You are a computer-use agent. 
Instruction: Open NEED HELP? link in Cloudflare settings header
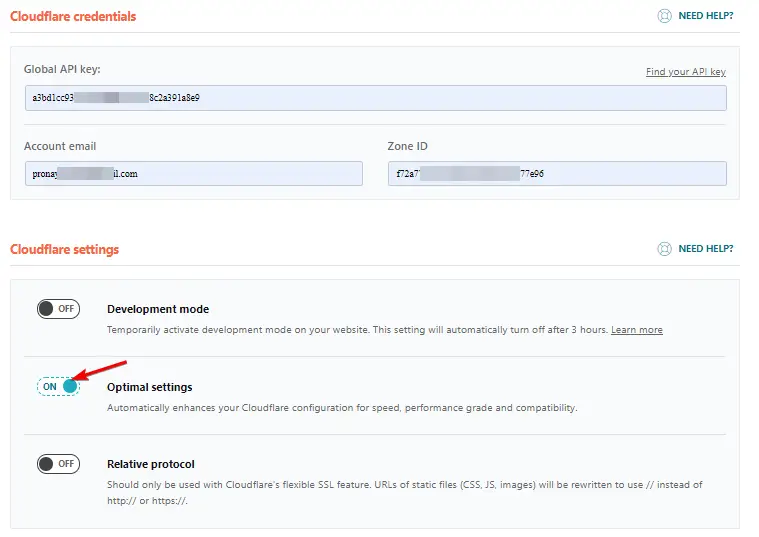(705, 249)
